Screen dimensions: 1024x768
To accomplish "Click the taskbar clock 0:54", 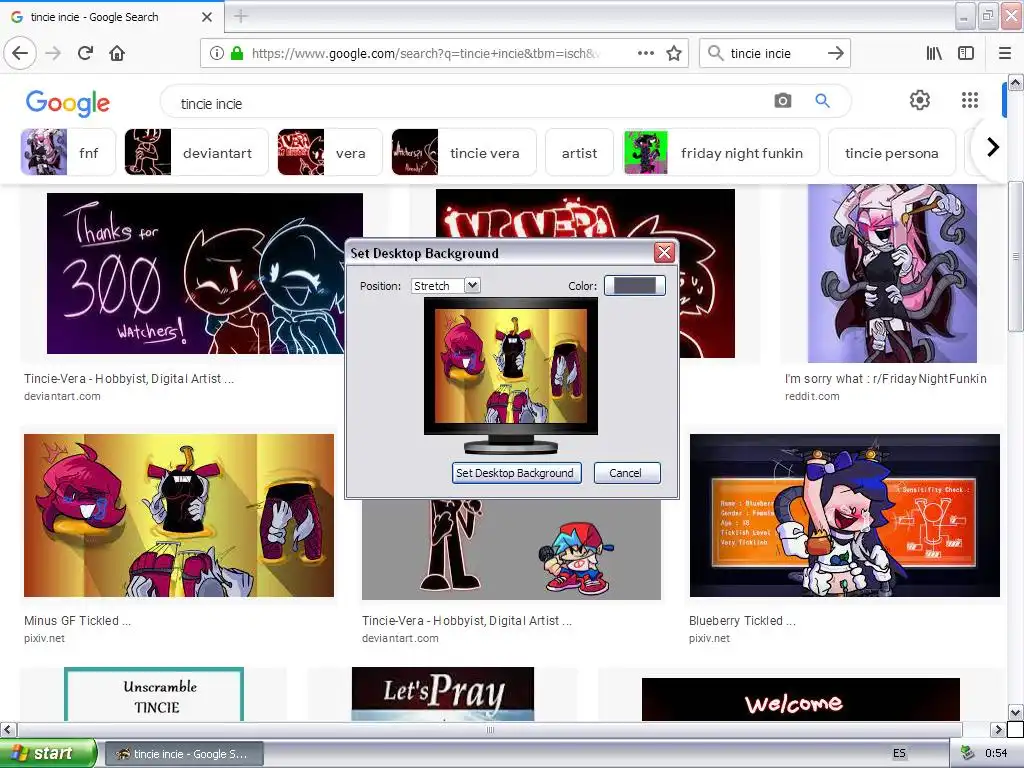I will [x=996, y=753].
